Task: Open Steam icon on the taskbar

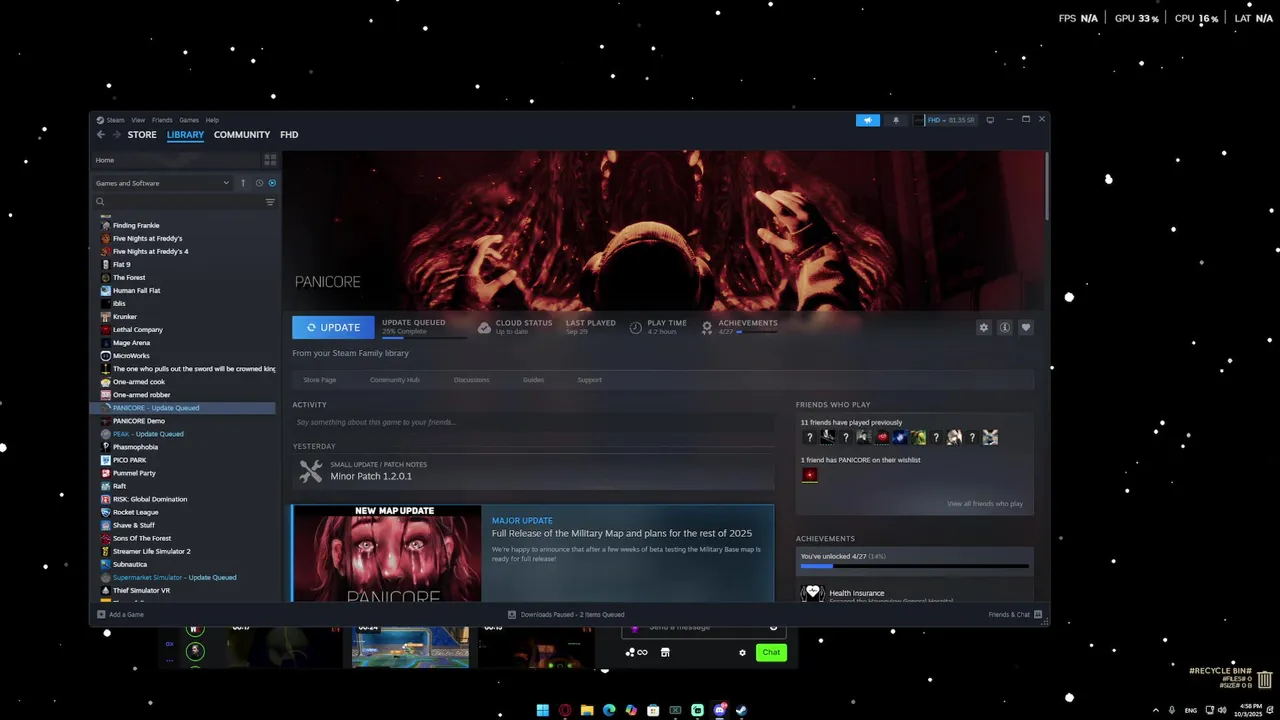Action: pos(741,710)
